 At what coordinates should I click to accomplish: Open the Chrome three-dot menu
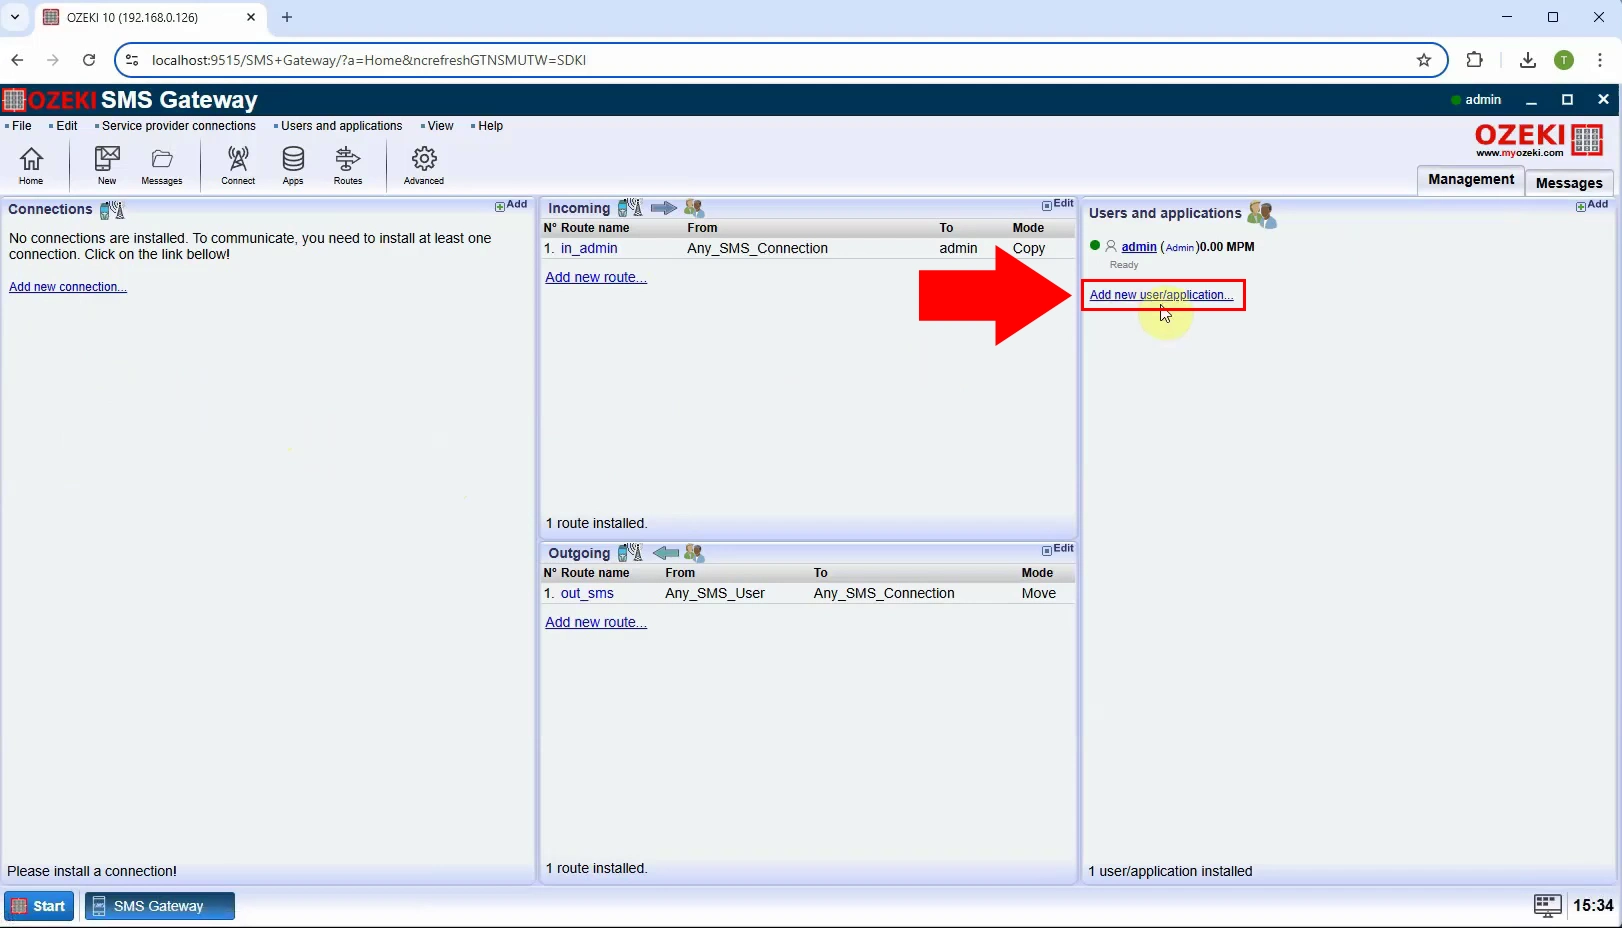pyautogui.click(x=1600, y=60)
